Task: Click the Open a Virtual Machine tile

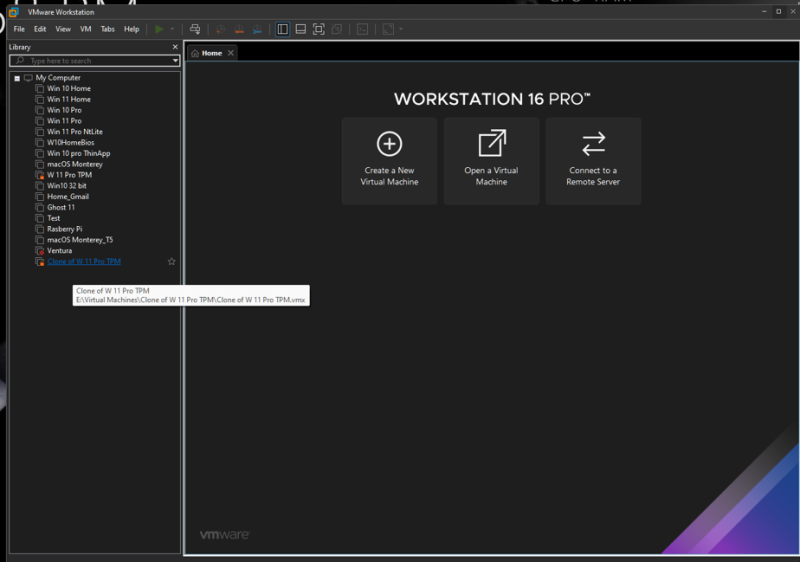Action: pos(491,160)
